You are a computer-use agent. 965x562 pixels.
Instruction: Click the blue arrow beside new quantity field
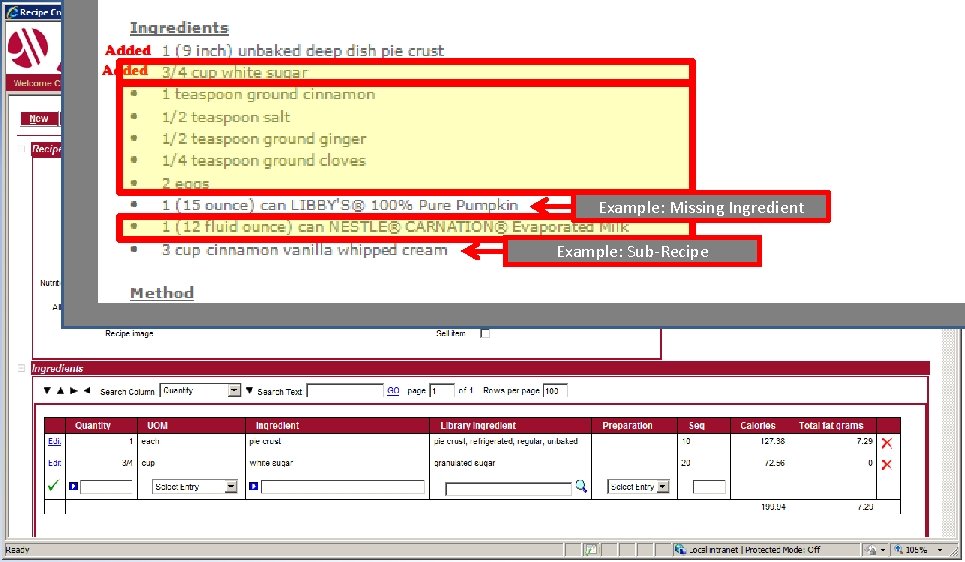click(73, 486)
